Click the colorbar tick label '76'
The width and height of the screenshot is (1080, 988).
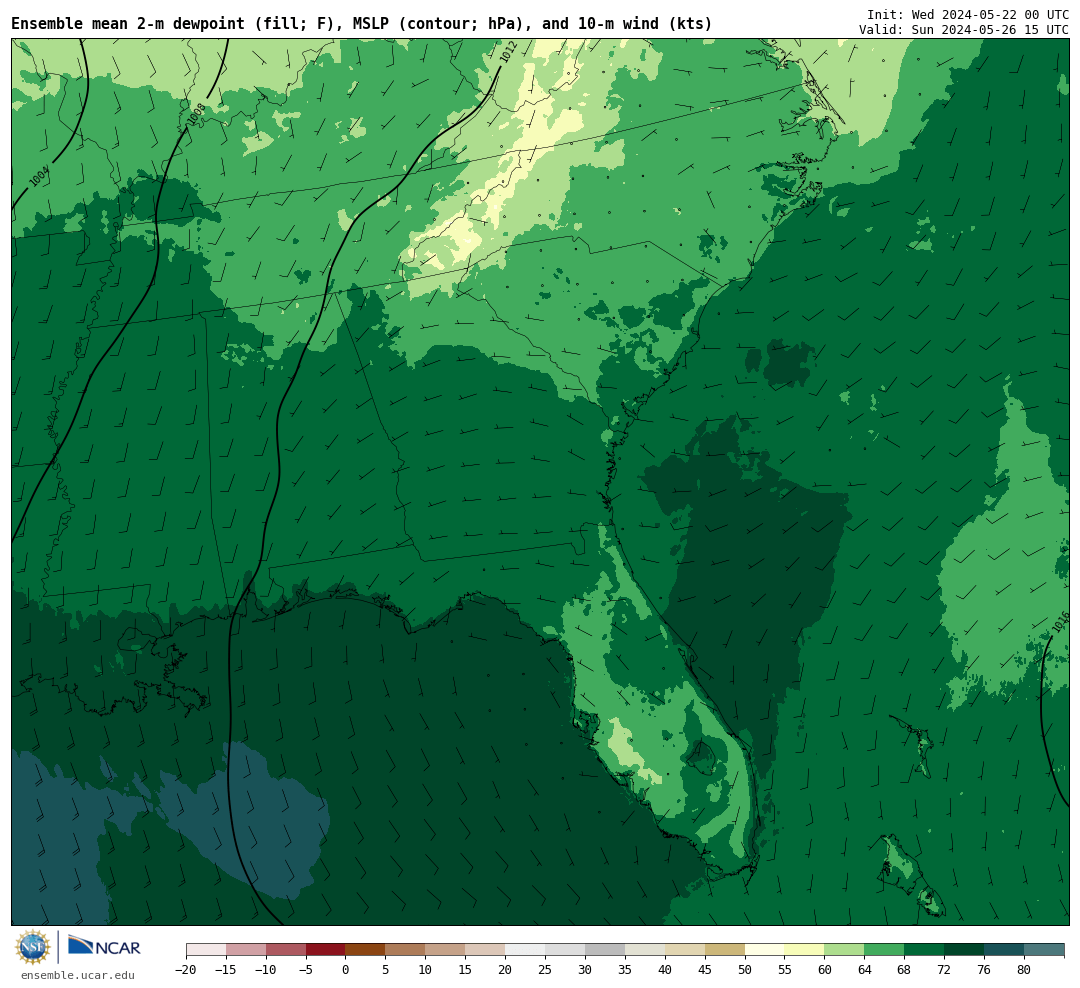click(985, 969)
